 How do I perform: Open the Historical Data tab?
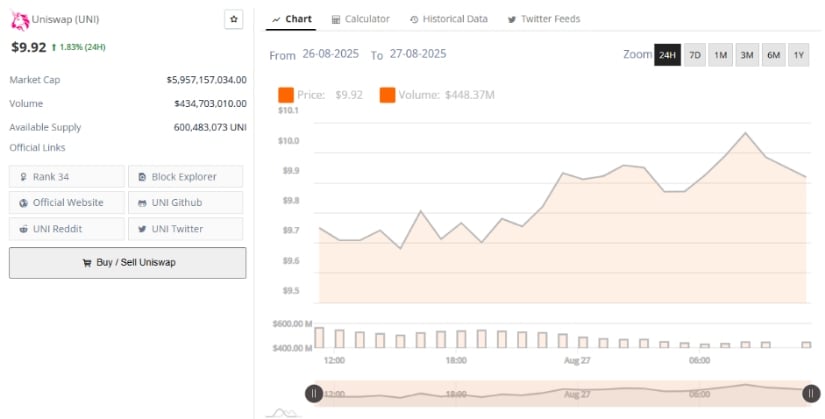[448, 19]
